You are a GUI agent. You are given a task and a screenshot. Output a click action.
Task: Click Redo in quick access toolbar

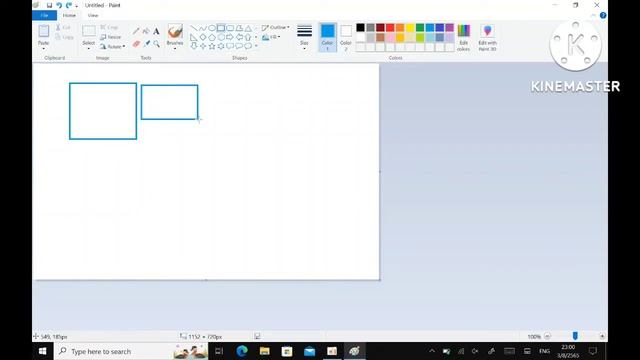pyautogui.click(x=69, y=5)
